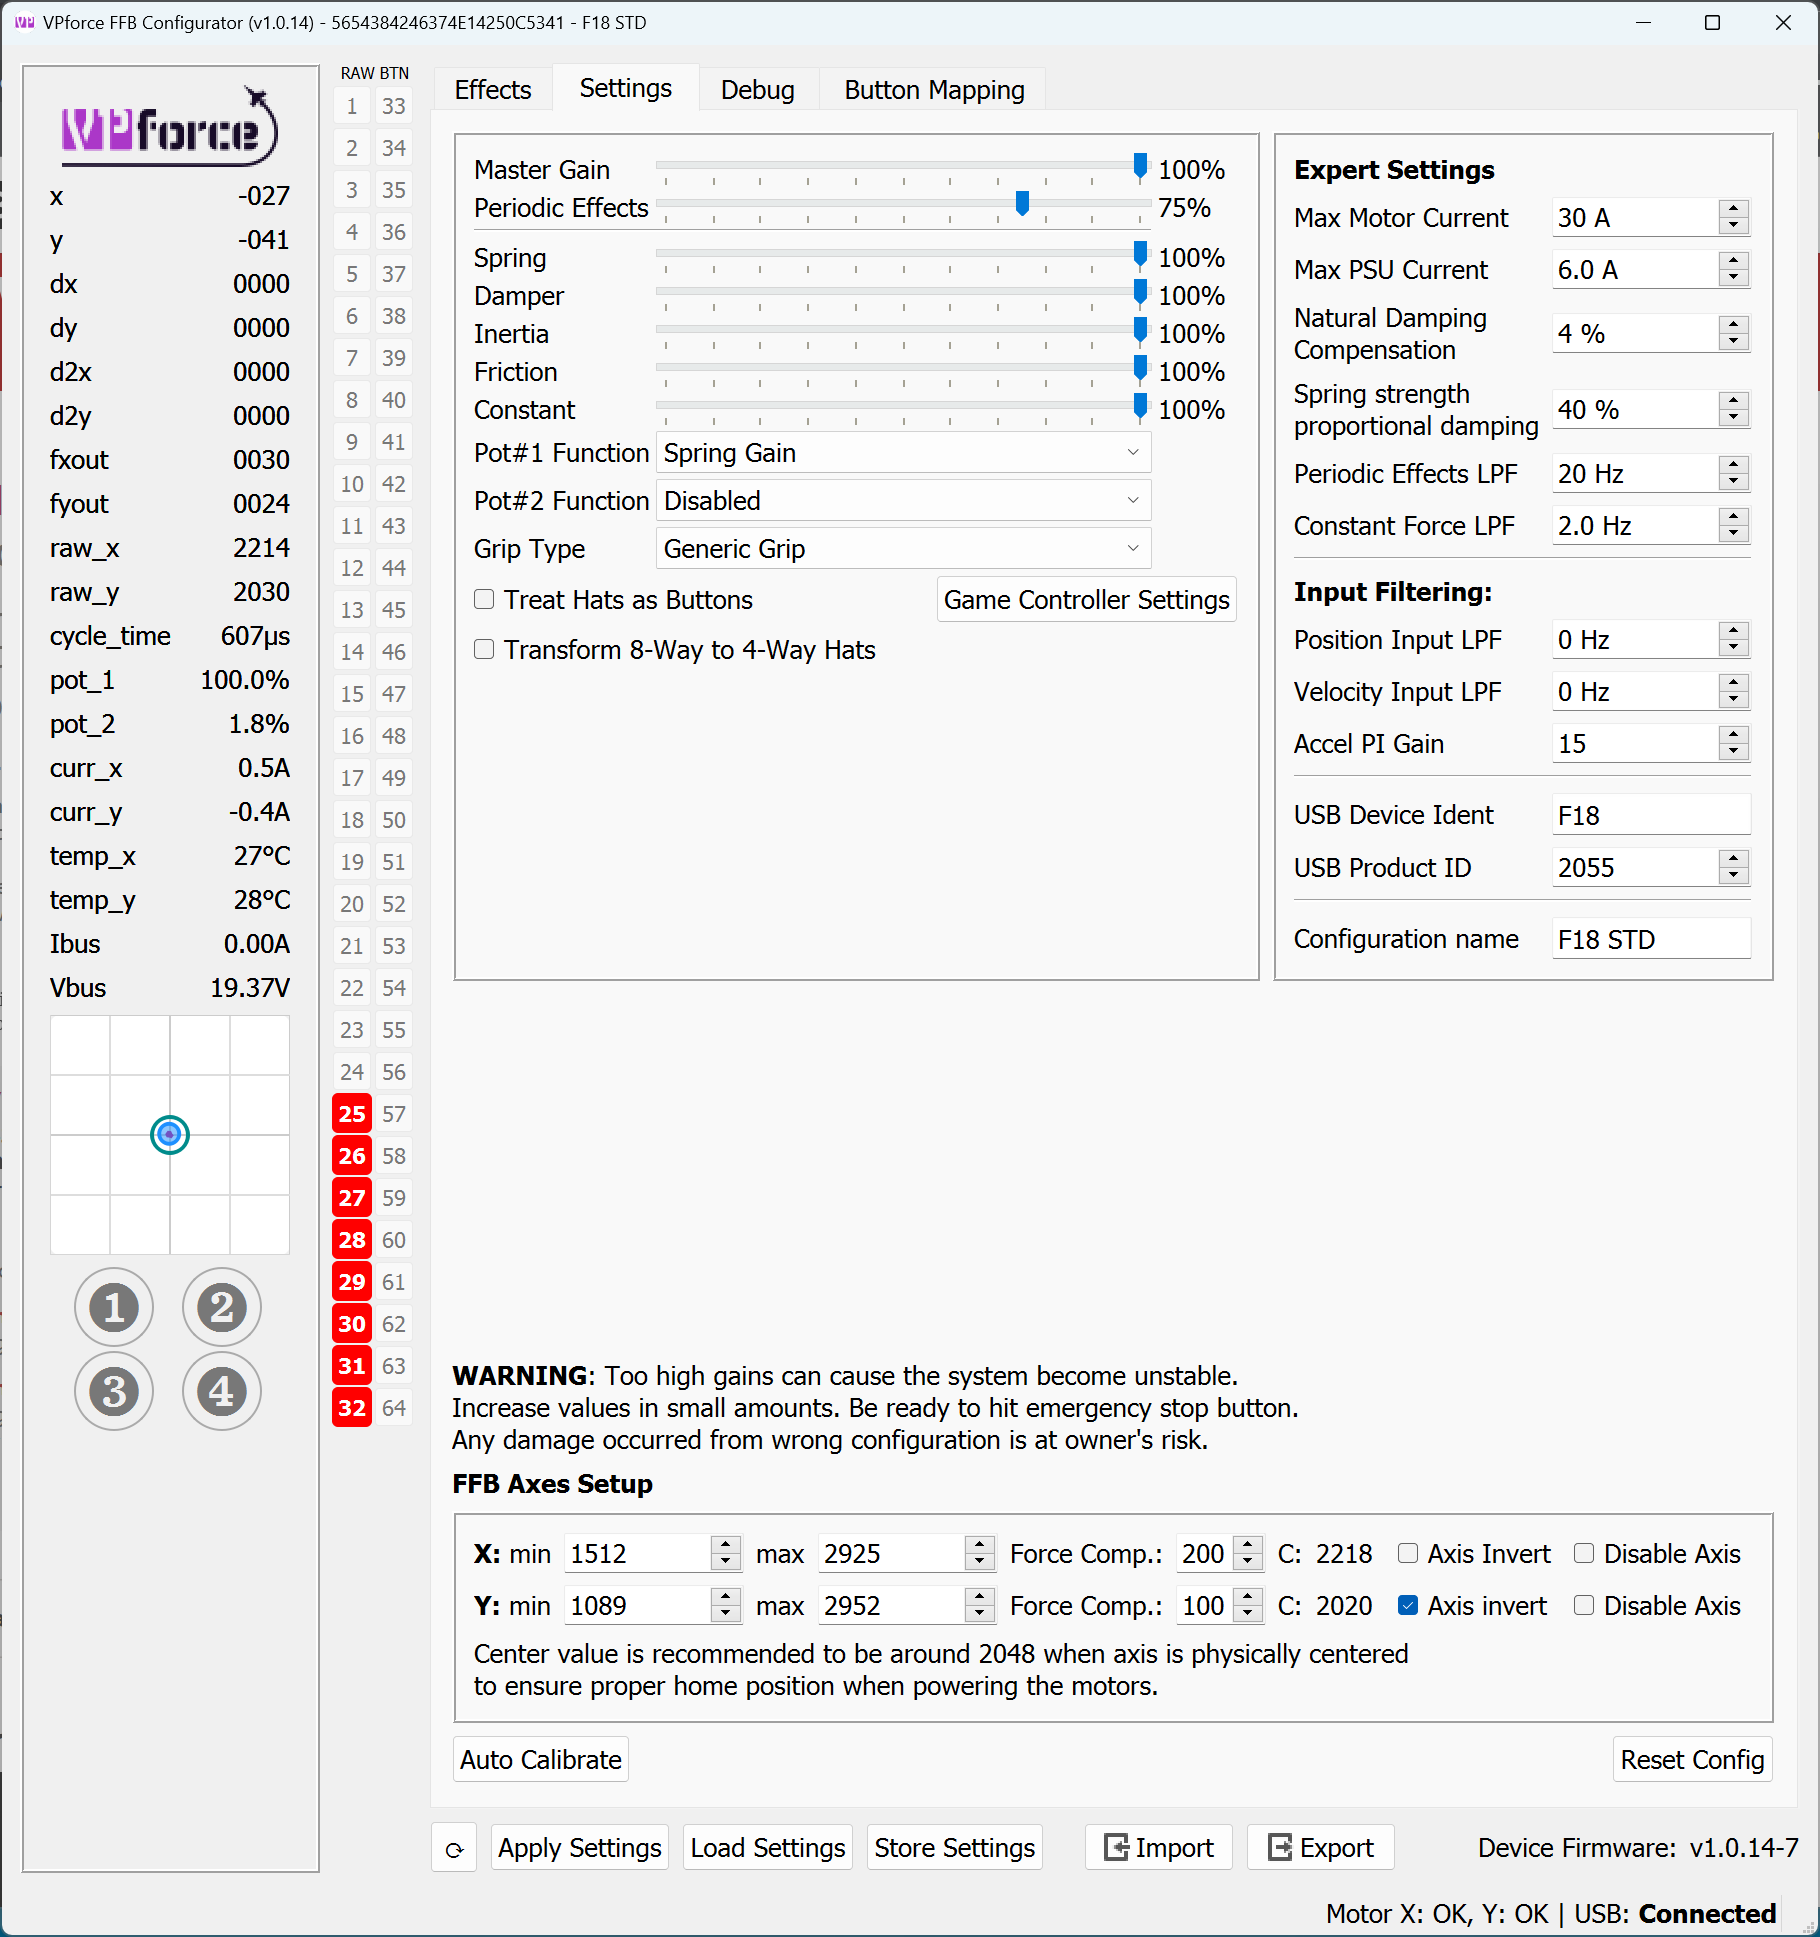Increase Accel PI Gain value
Viewport: 1820px width, 1937px height.
coord(1734,735)
